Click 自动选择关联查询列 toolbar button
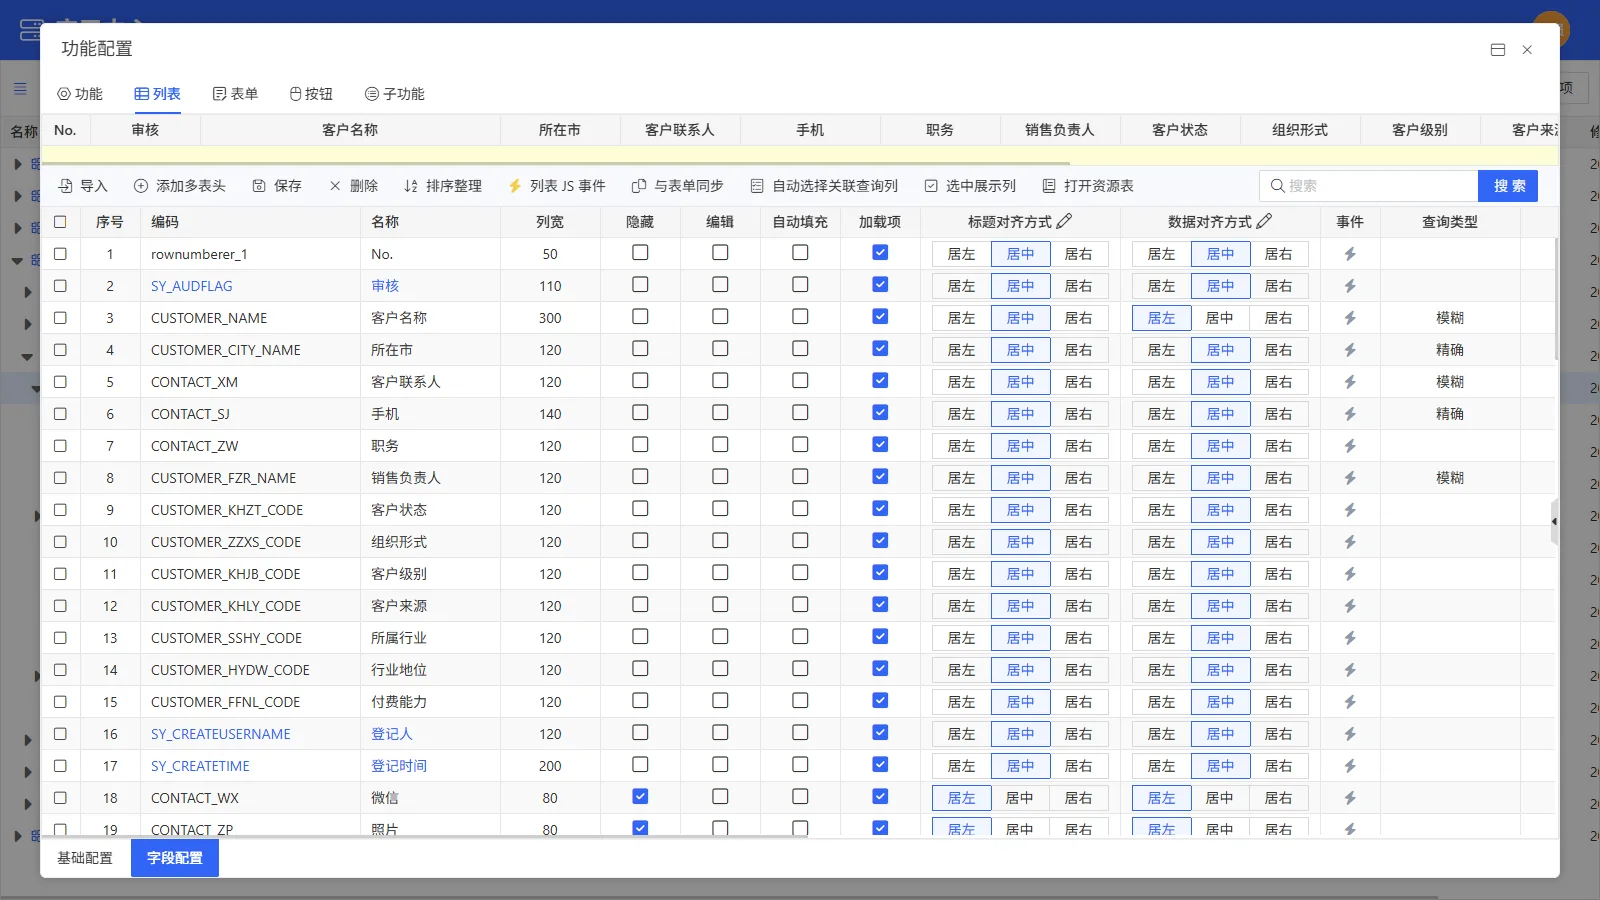Viewport: 1600px width, 900px height. (824, 186)
